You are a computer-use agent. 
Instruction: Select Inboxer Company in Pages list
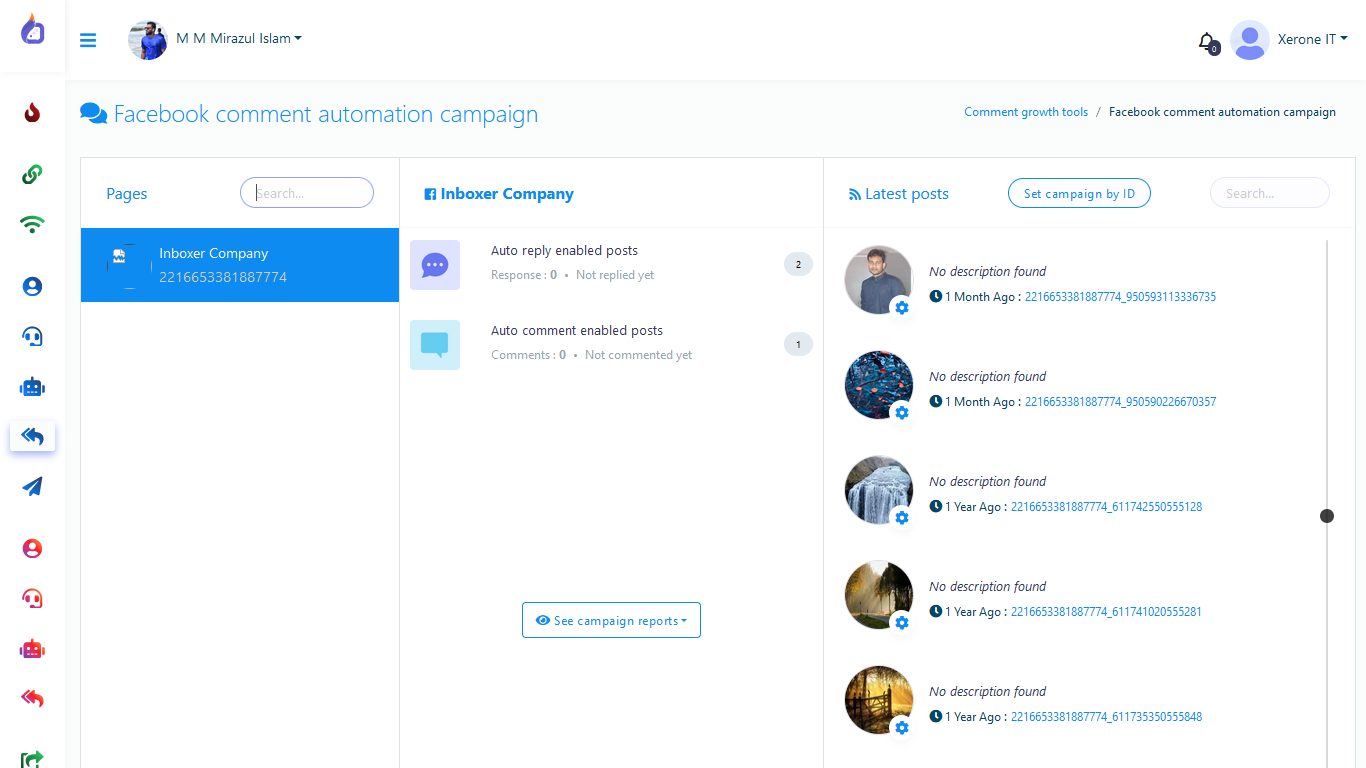point(240,265)
